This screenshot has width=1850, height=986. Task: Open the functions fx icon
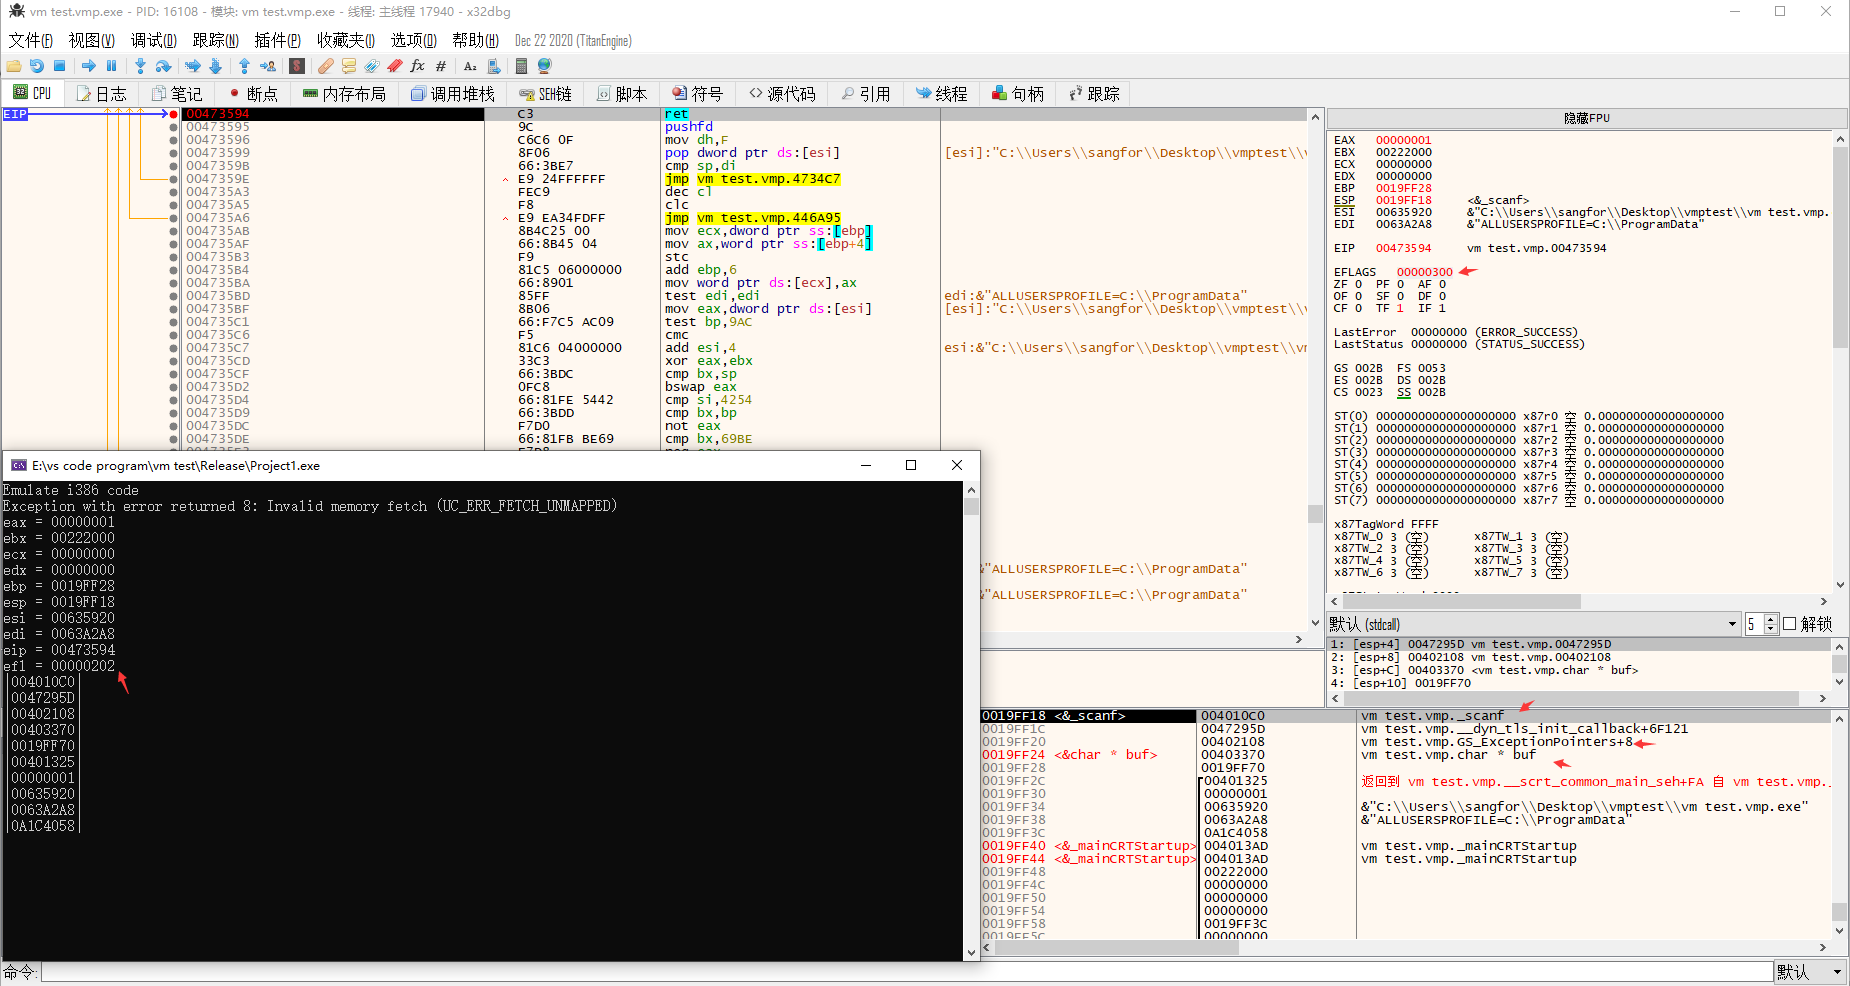click(417, 66)
